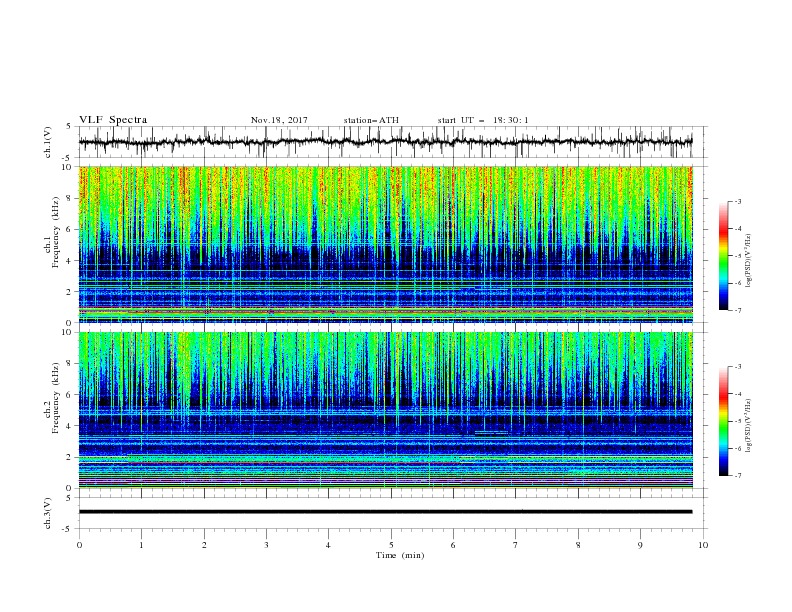This screenshot has width=792, height=612.
Task: Select the ch.1 colorbar "log(PSD)(V²/Hz)" label
Action: coord(749,261)
